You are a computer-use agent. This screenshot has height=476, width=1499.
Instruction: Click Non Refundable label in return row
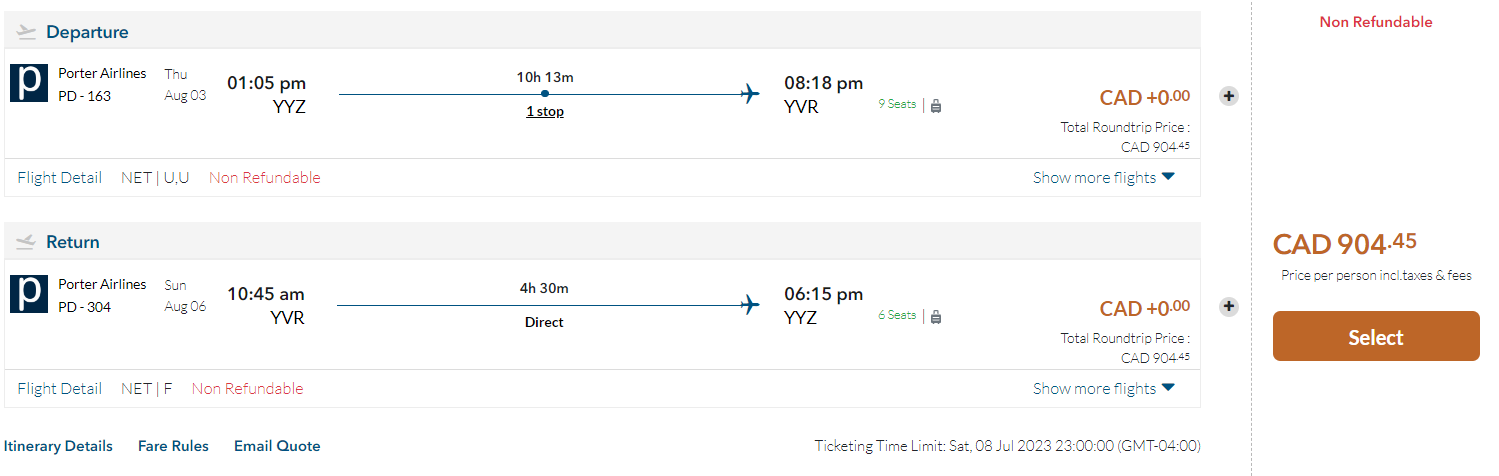tap(247, 389)
